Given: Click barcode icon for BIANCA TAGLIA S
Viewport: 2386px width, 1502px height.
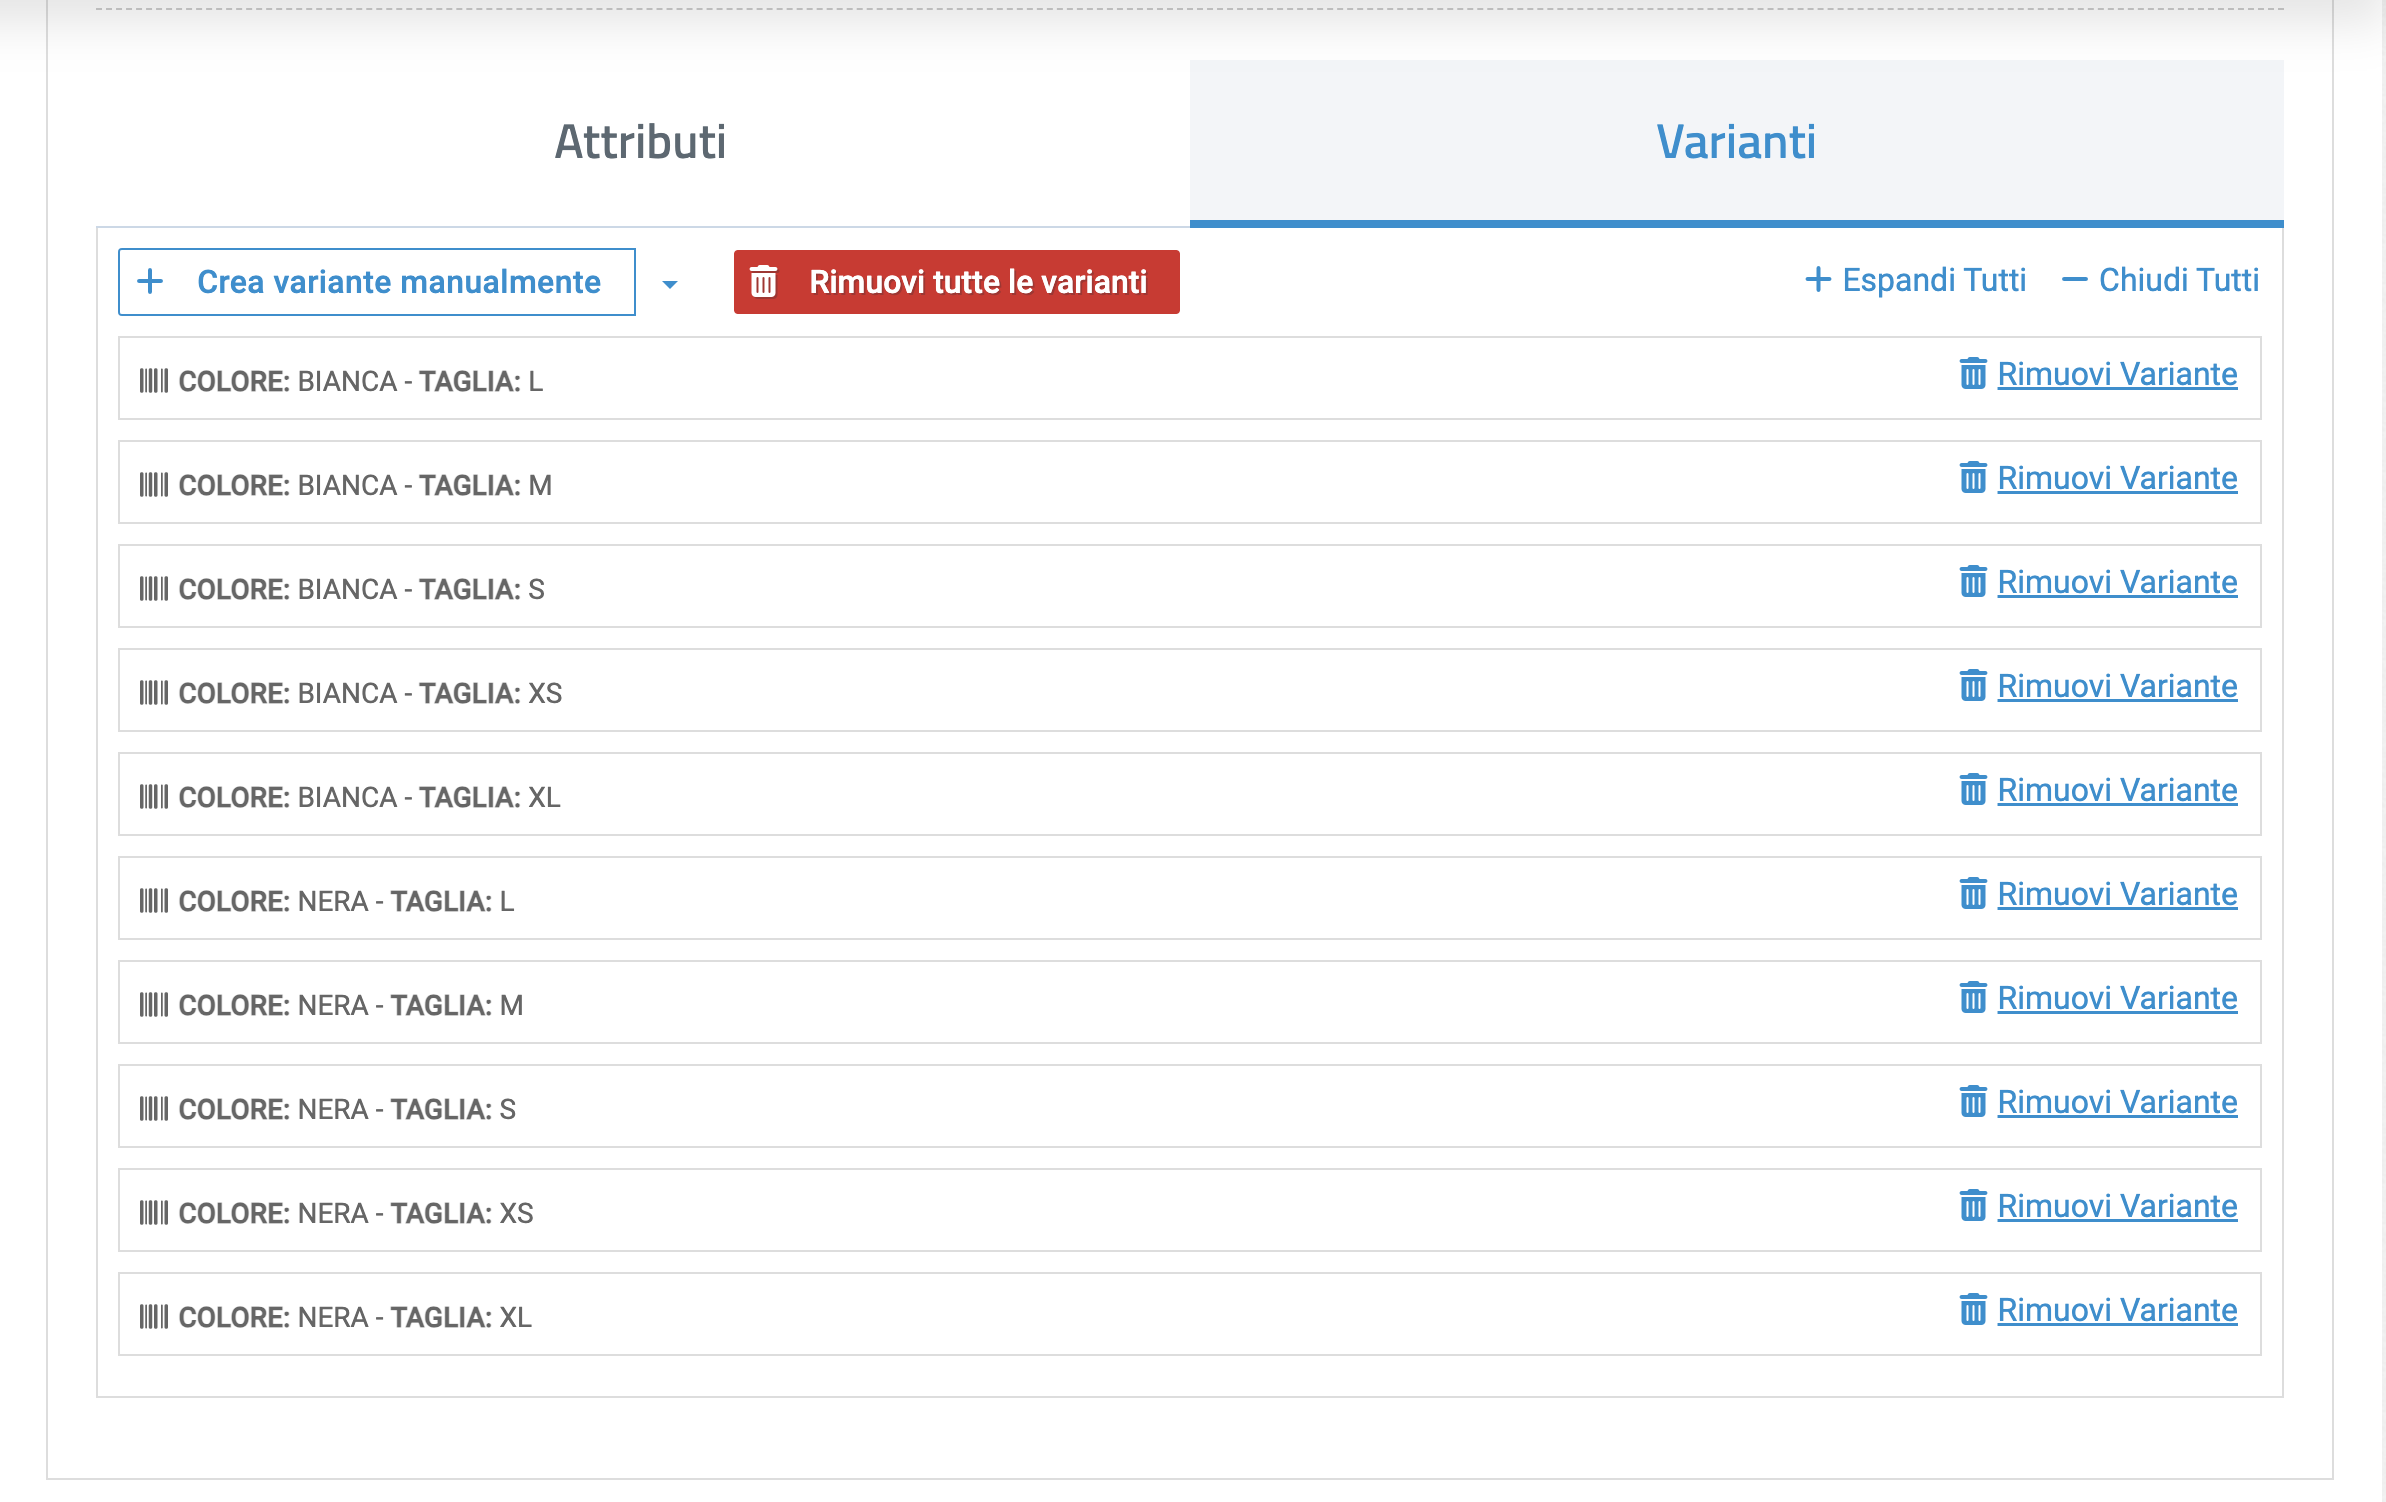Looking at the screenshot, I should [x=154, y=589].
